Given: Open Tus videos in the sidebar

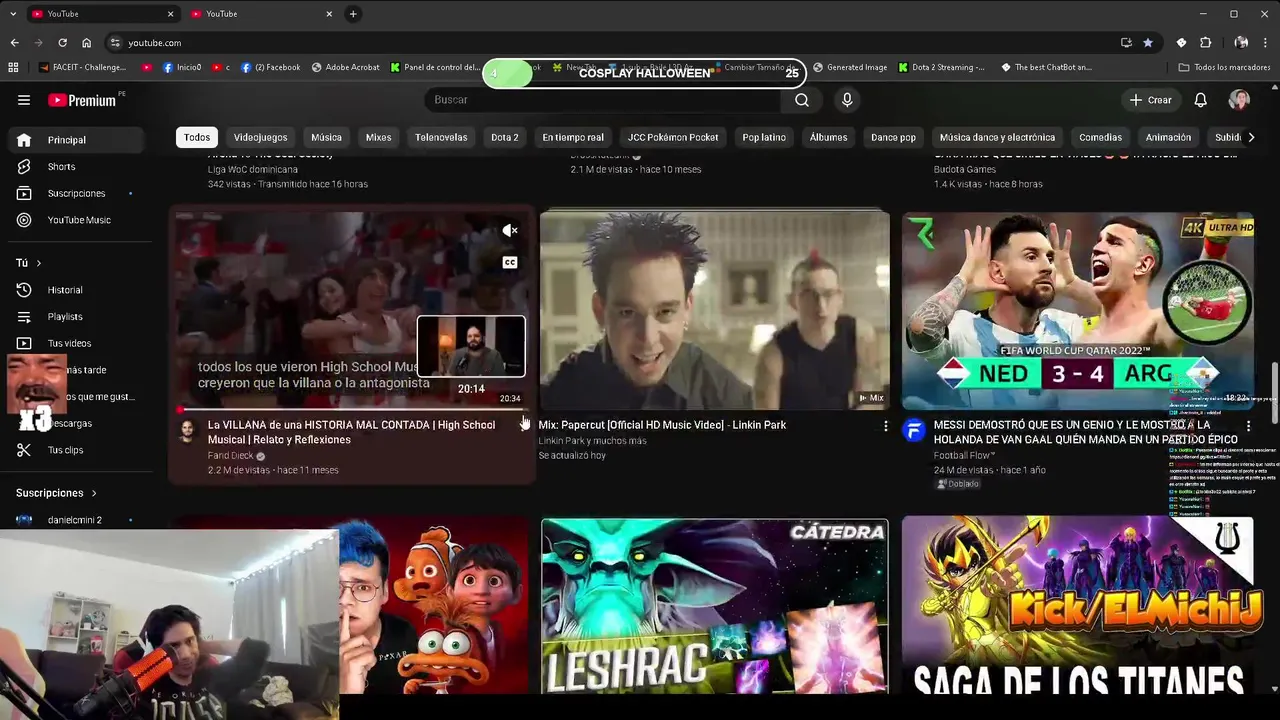Looking at the screenshot, I should 78,343.
